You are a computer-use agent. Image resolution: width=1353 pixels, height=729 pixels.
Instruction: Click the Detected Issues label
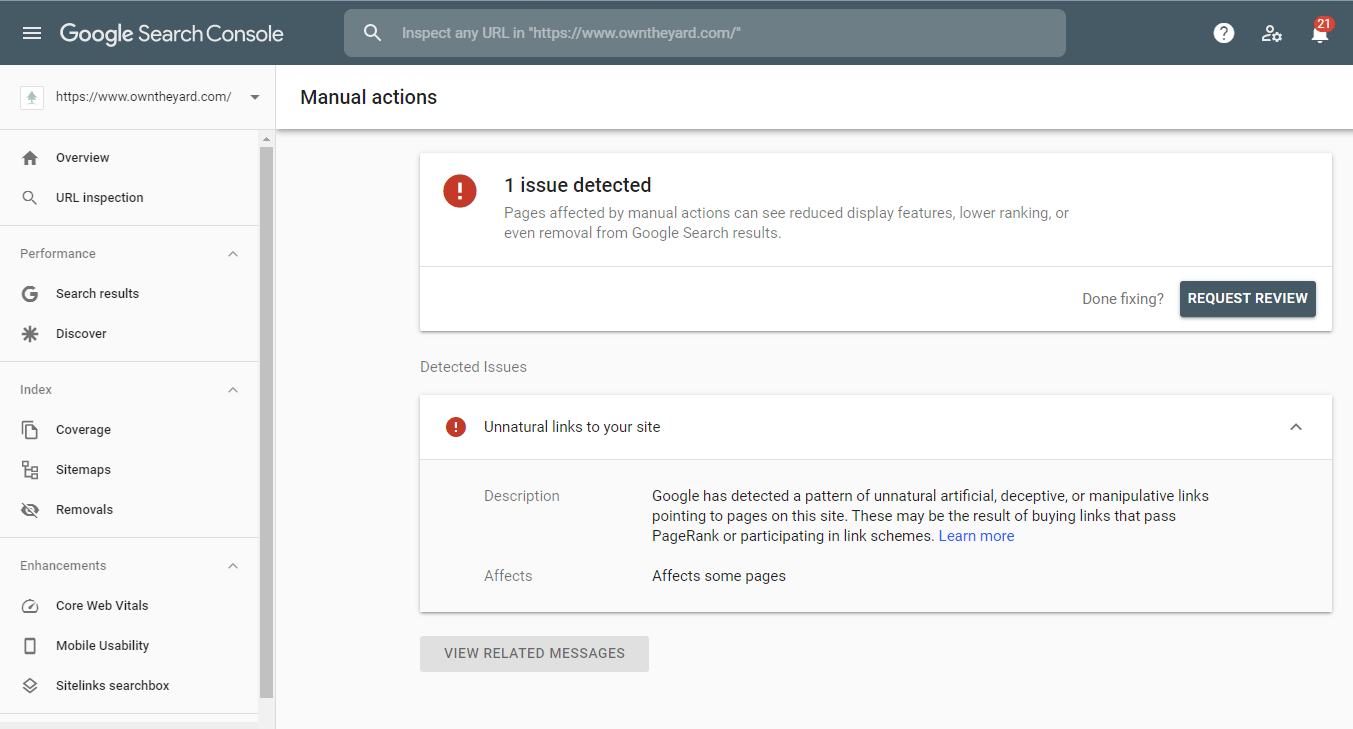coord(473,367)
